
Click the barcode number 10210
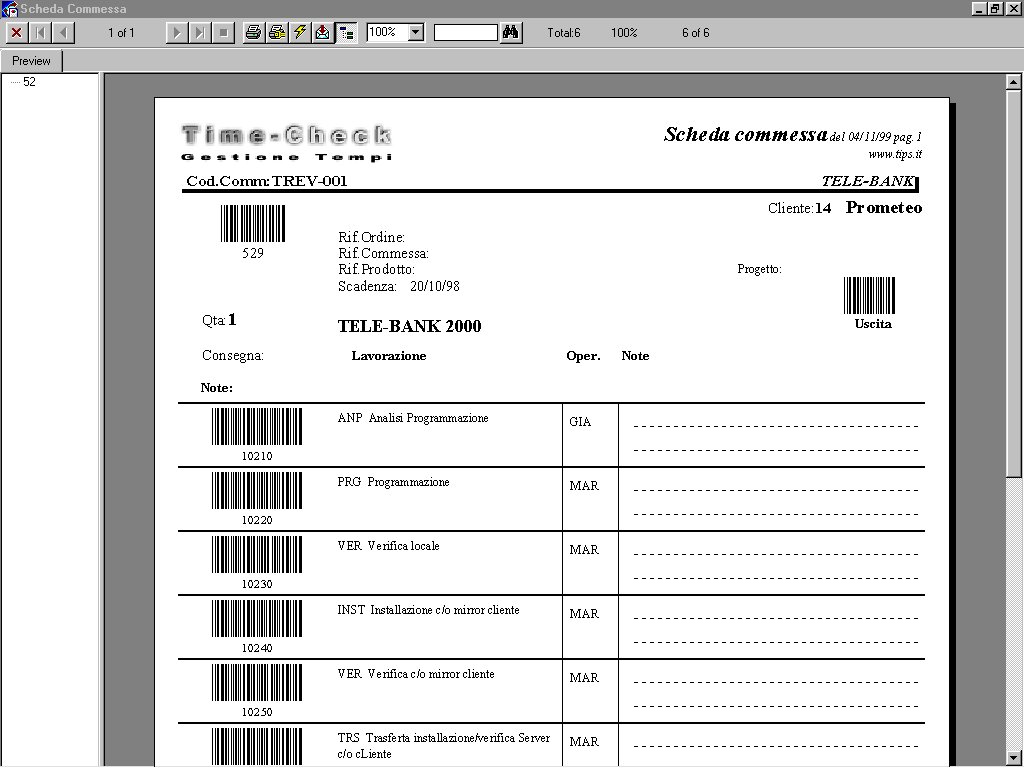coord(257,456)
